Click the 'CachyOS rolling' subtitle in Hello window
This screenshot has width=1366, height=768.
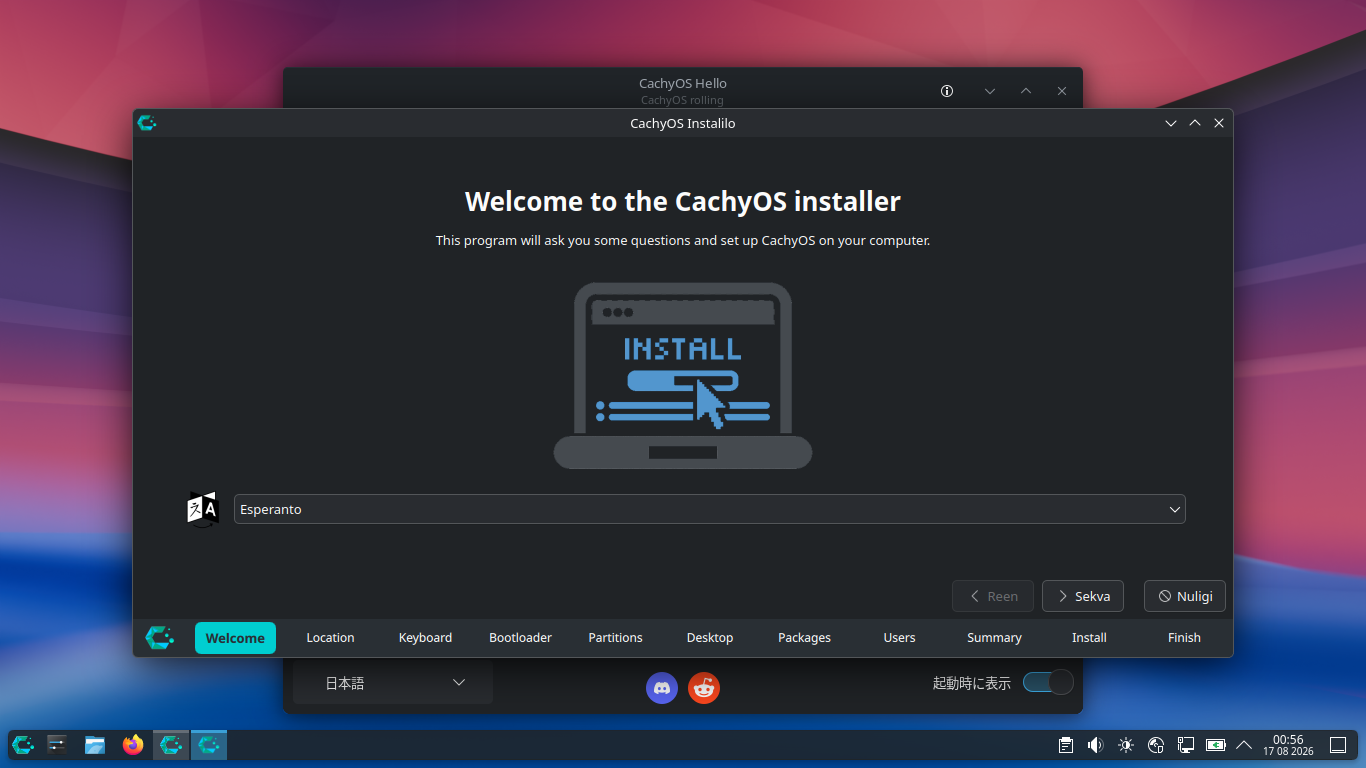point(683,100)
